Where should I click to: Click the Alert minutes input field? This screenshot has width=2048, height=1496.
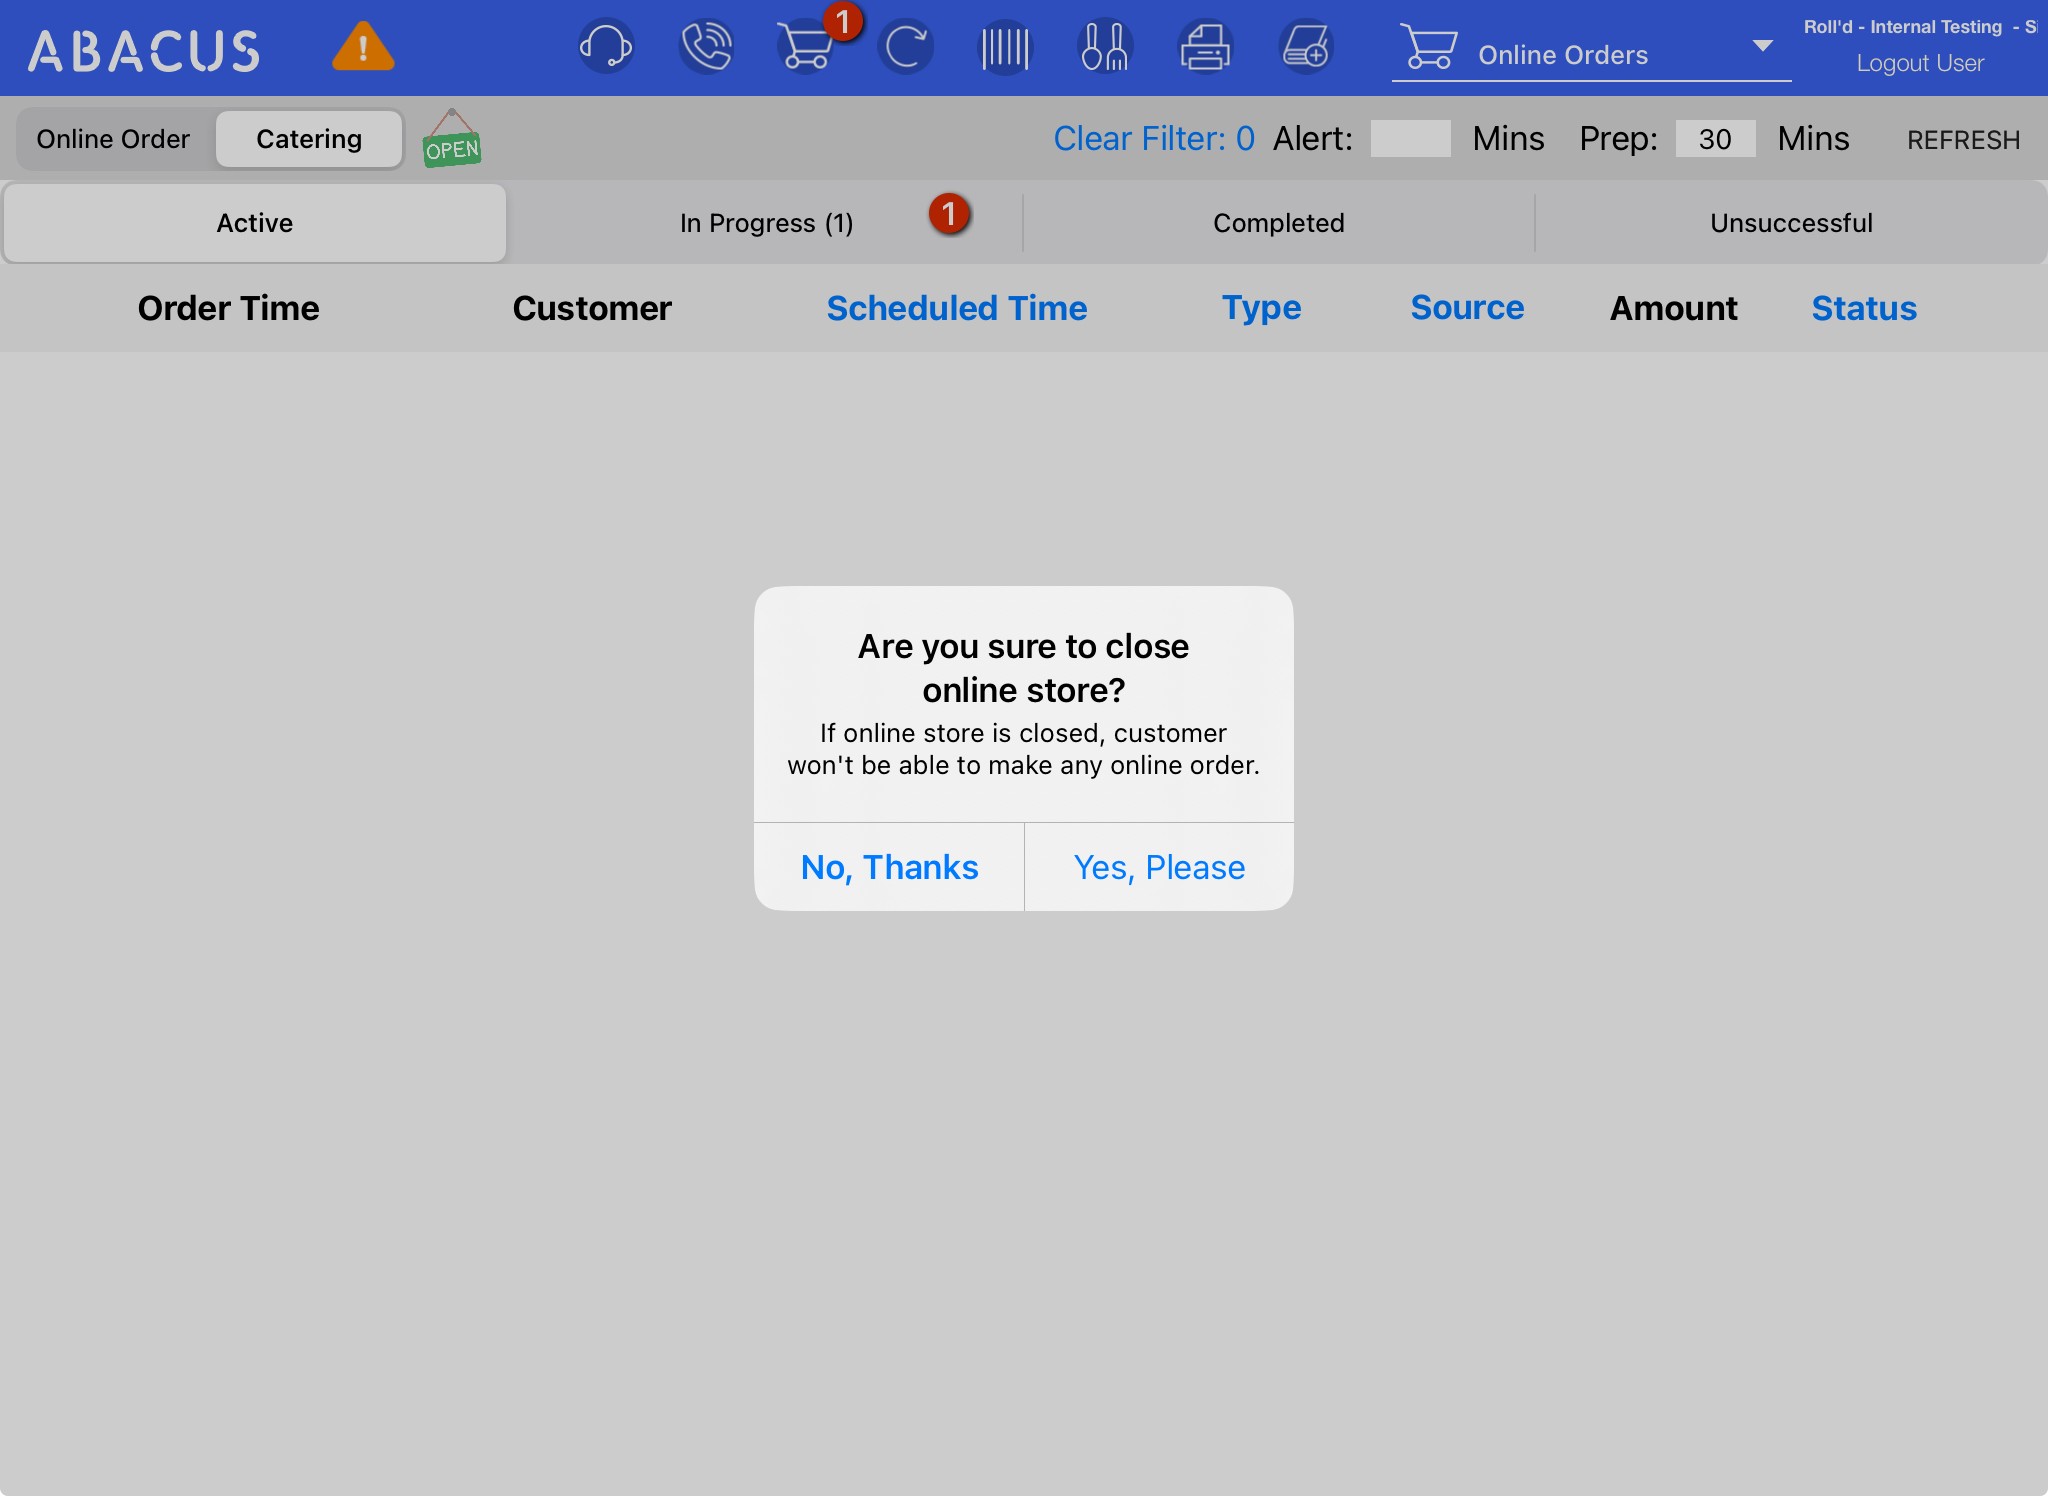click(1410, 139)
